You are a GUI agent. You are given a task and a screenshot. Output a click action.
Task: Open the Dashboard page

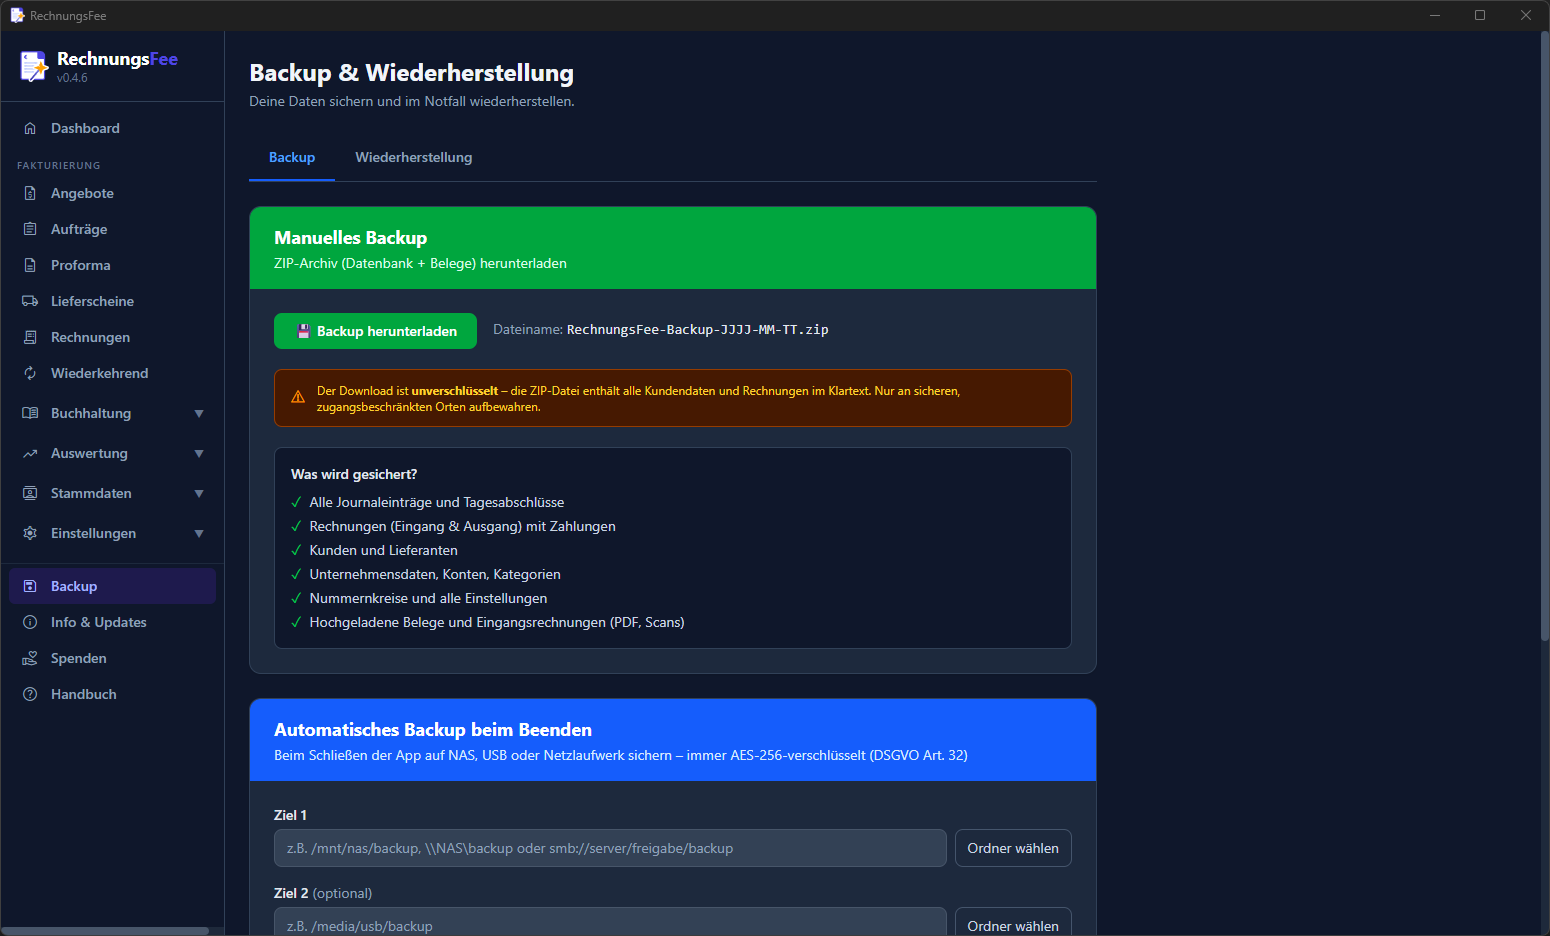pyautogui.click(x=112, y=128)
